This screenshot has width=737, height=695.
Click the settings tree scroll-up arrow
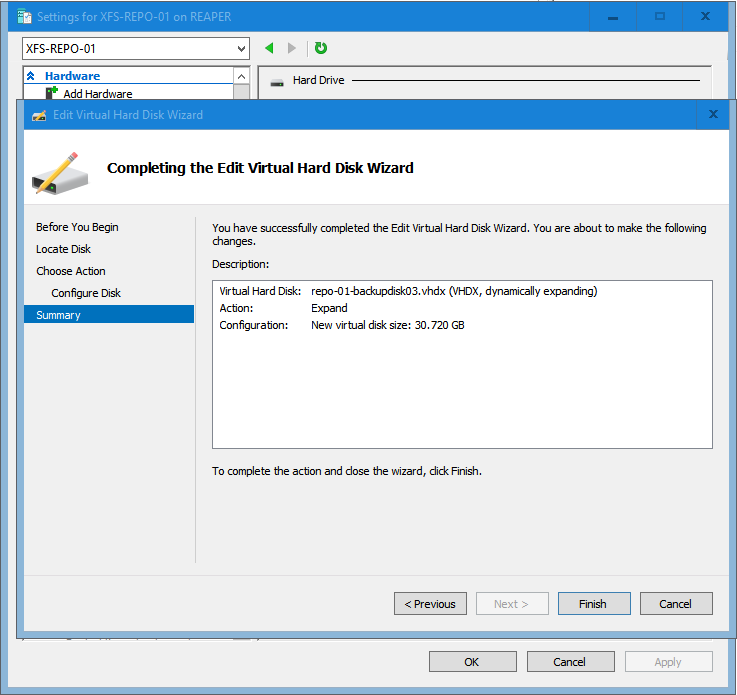241,76
